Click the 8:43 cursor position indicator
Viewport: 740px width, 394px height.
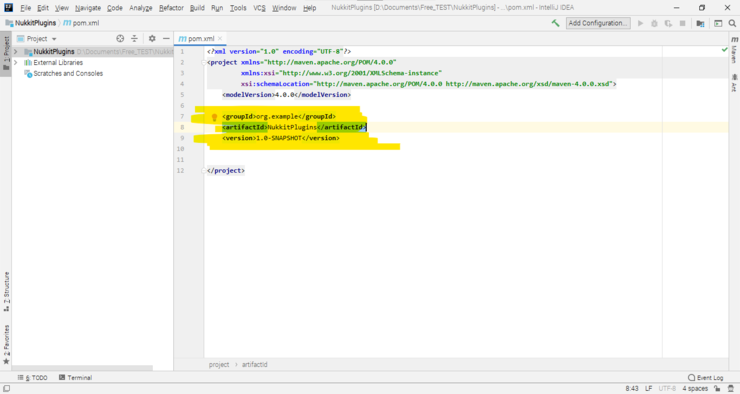(631, 388)
